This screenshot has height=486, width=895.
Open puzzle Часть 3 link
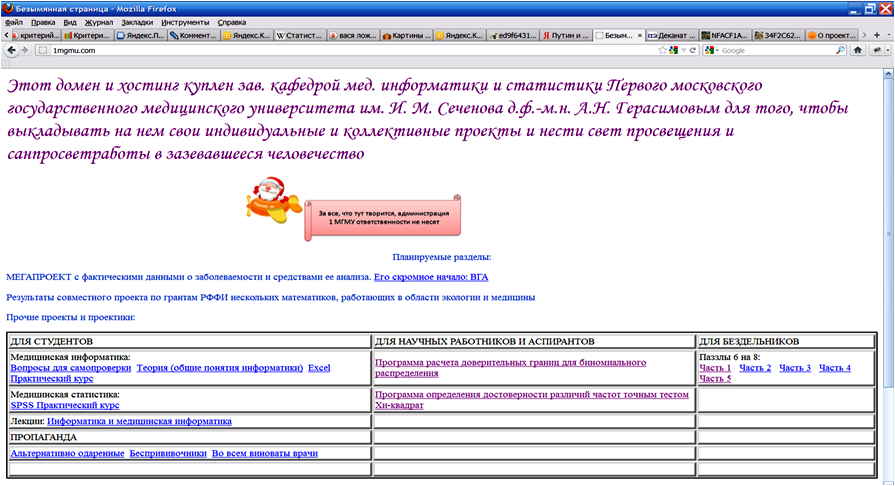(795, 368)
